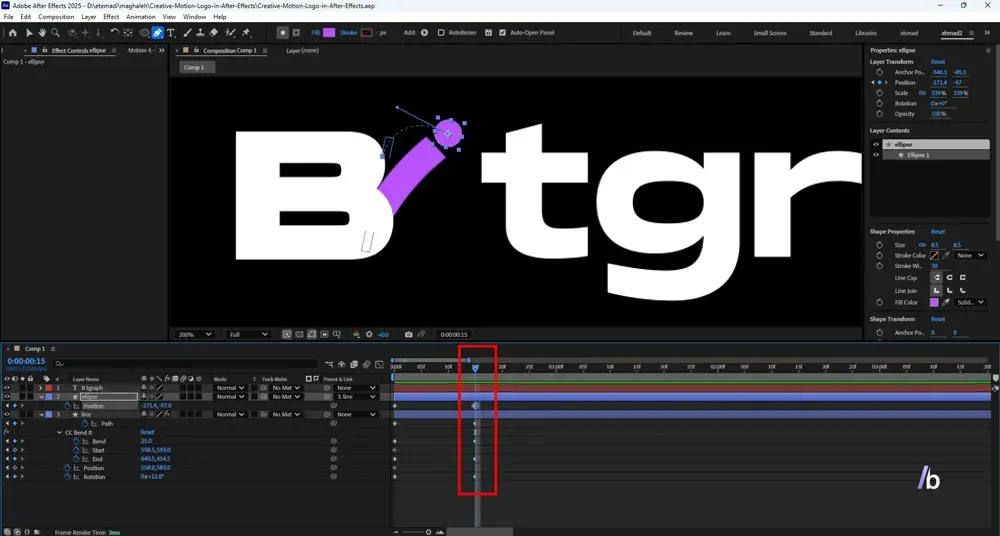
Task: Click stopwatch for Rotation in timeline
Action: (x=67, y=477)
